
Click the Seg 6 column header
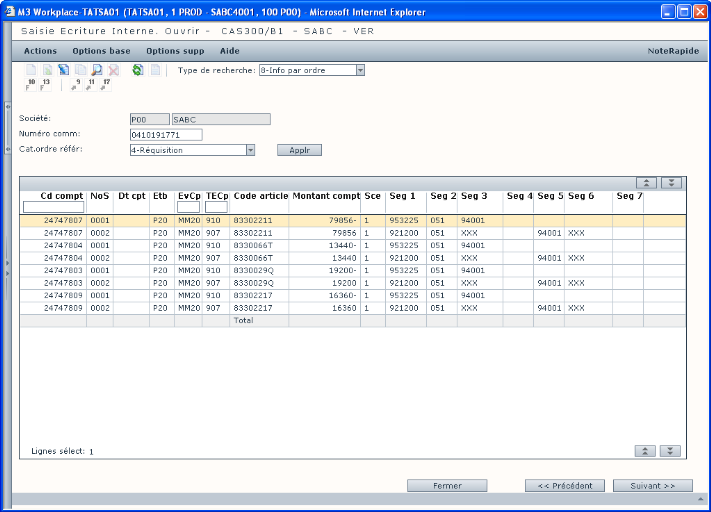click(x=581, y=196)
